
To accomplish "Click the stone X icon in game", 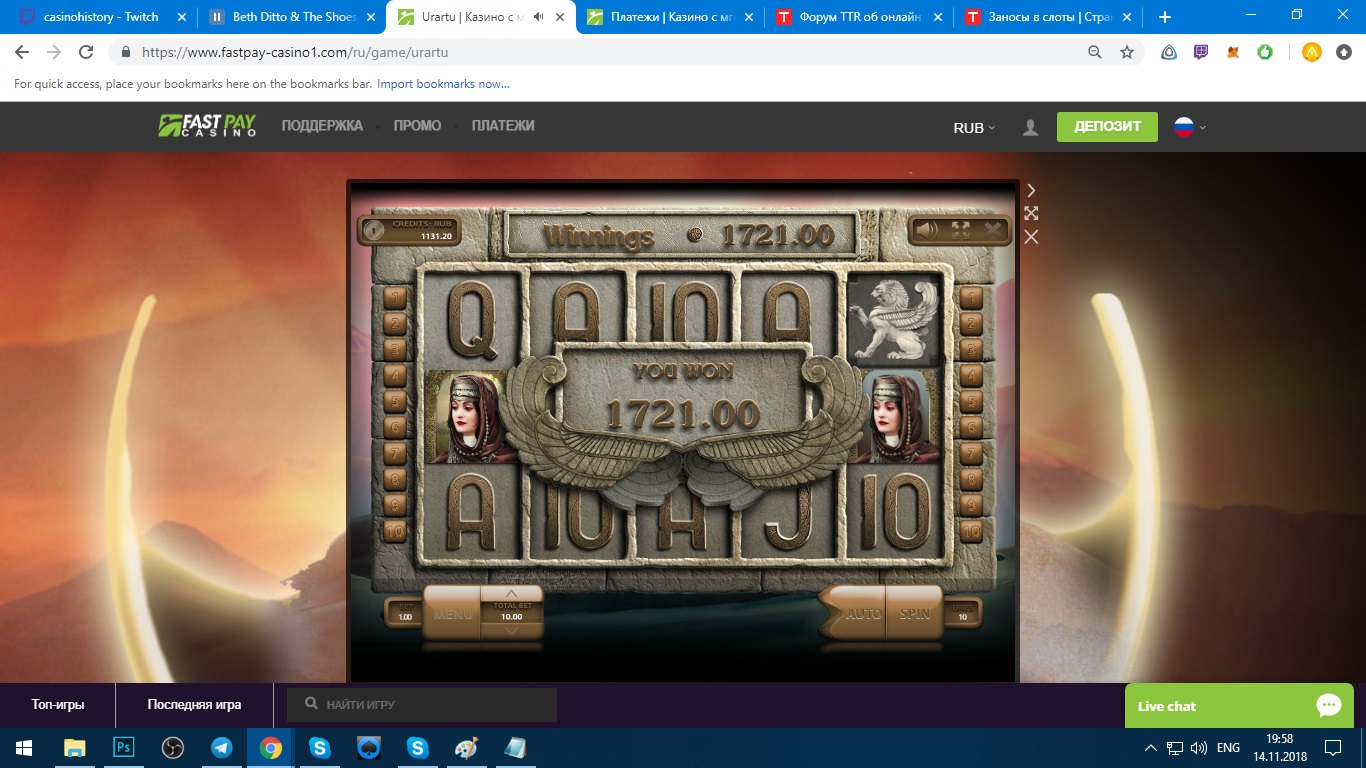I will click(x=993, y=231).
